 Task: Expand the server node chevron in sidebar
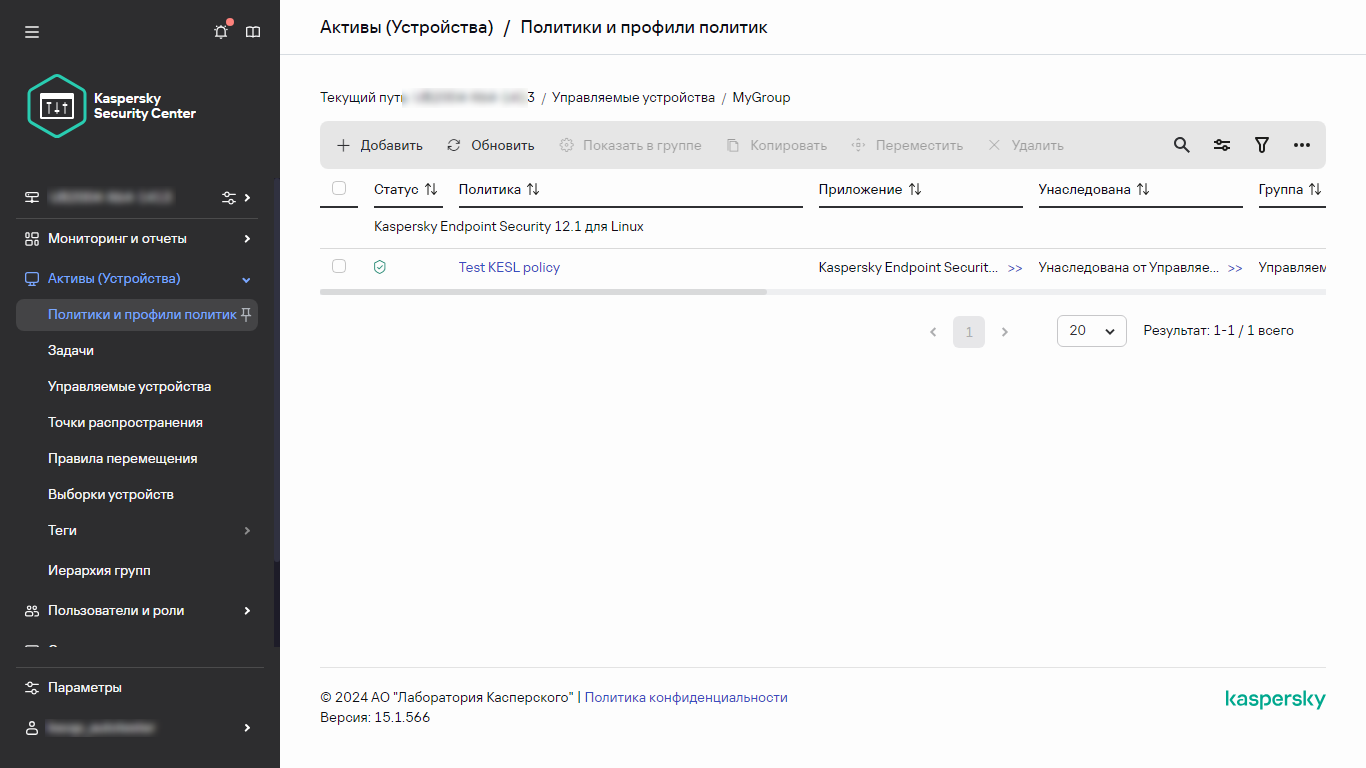[247, 197]
